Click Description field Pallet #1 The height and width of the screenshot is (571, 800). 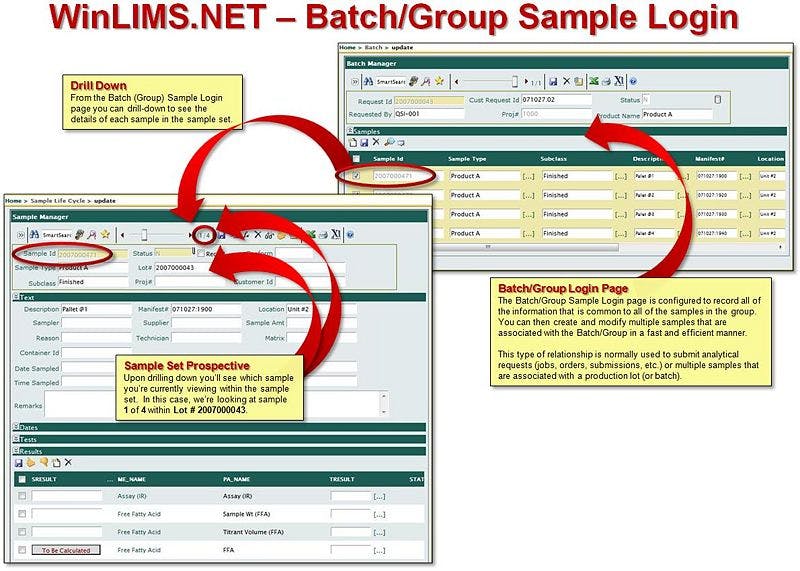(96, 309)
